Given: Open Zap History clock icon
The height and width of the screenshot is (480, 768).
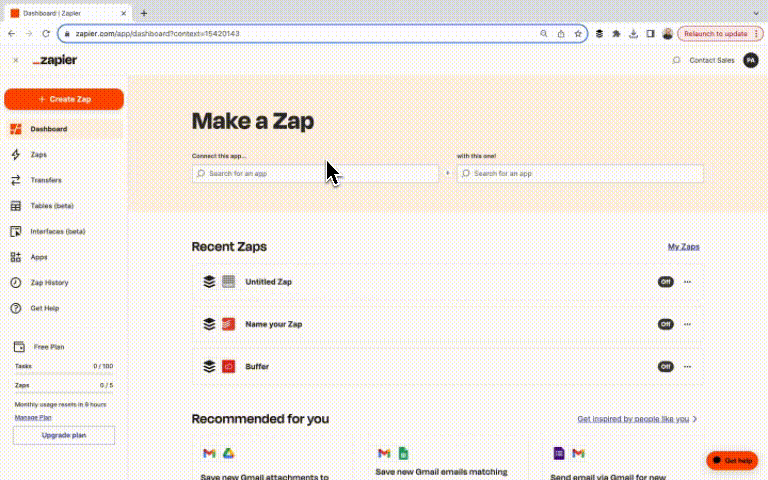Looking at the screenshot, I should point(16,283).
